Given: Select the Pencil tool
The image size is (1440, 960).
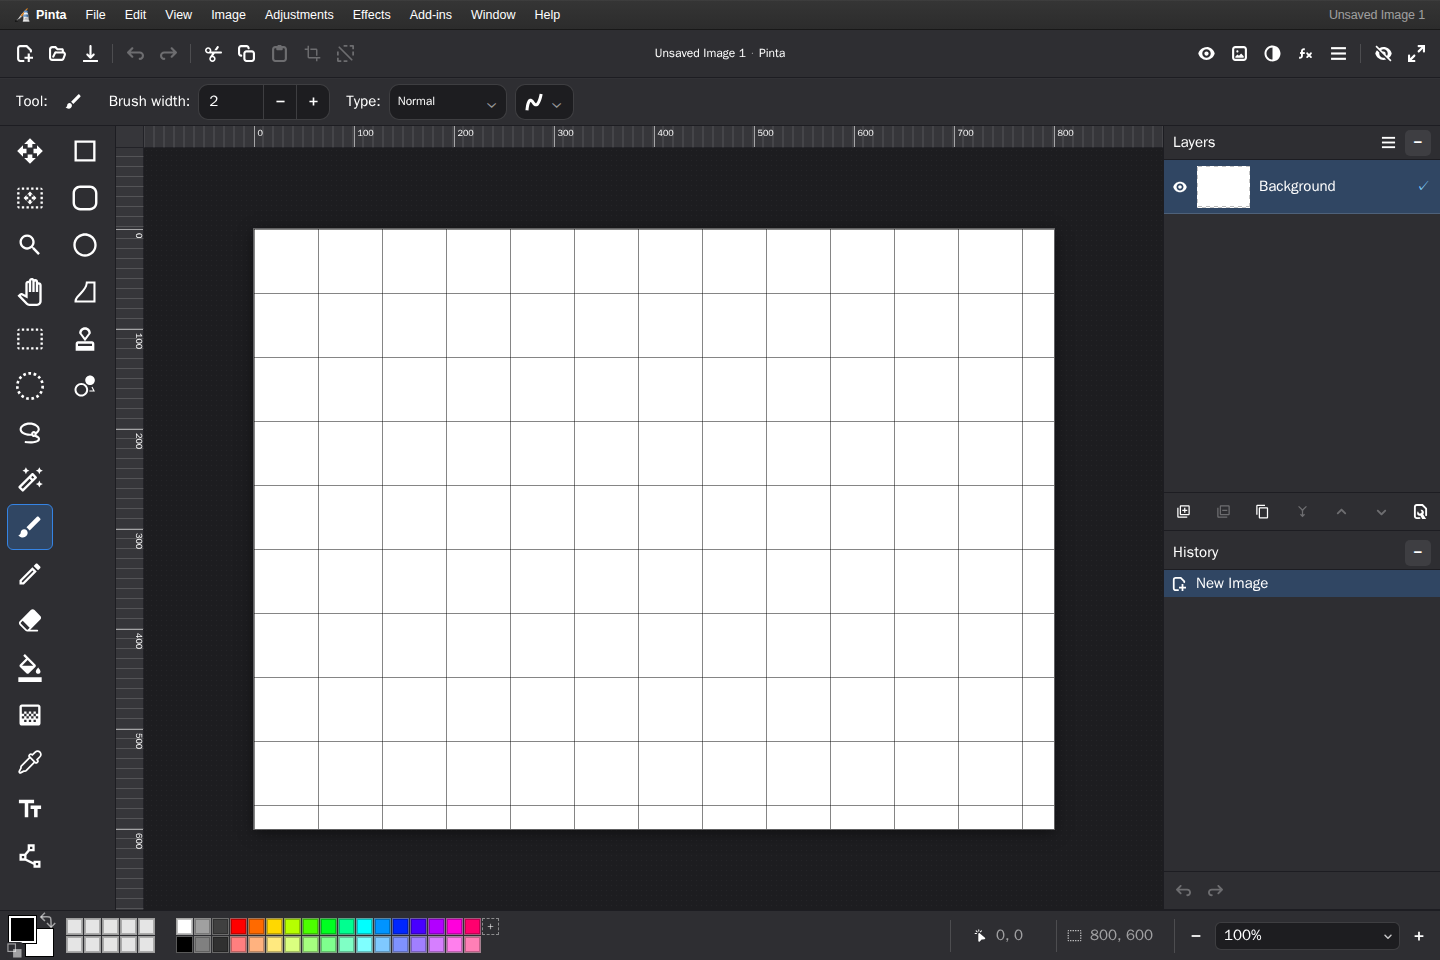Looking at the screenshot, I should [x=30, y=574].
